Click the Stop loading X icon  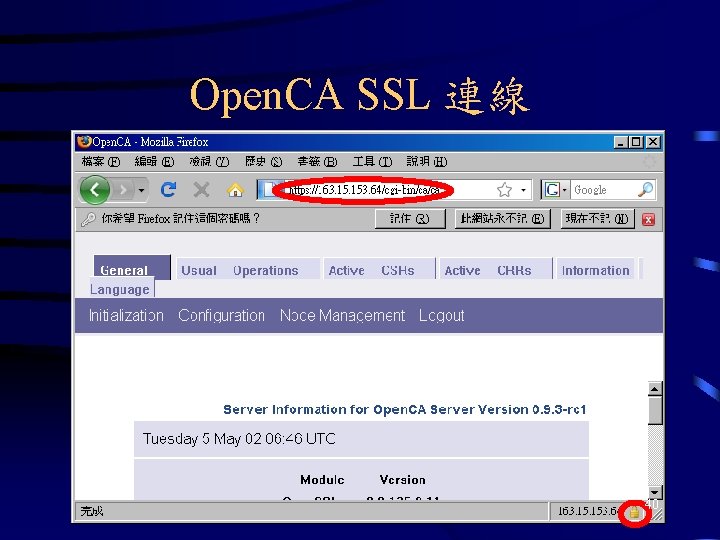point(202,190)
